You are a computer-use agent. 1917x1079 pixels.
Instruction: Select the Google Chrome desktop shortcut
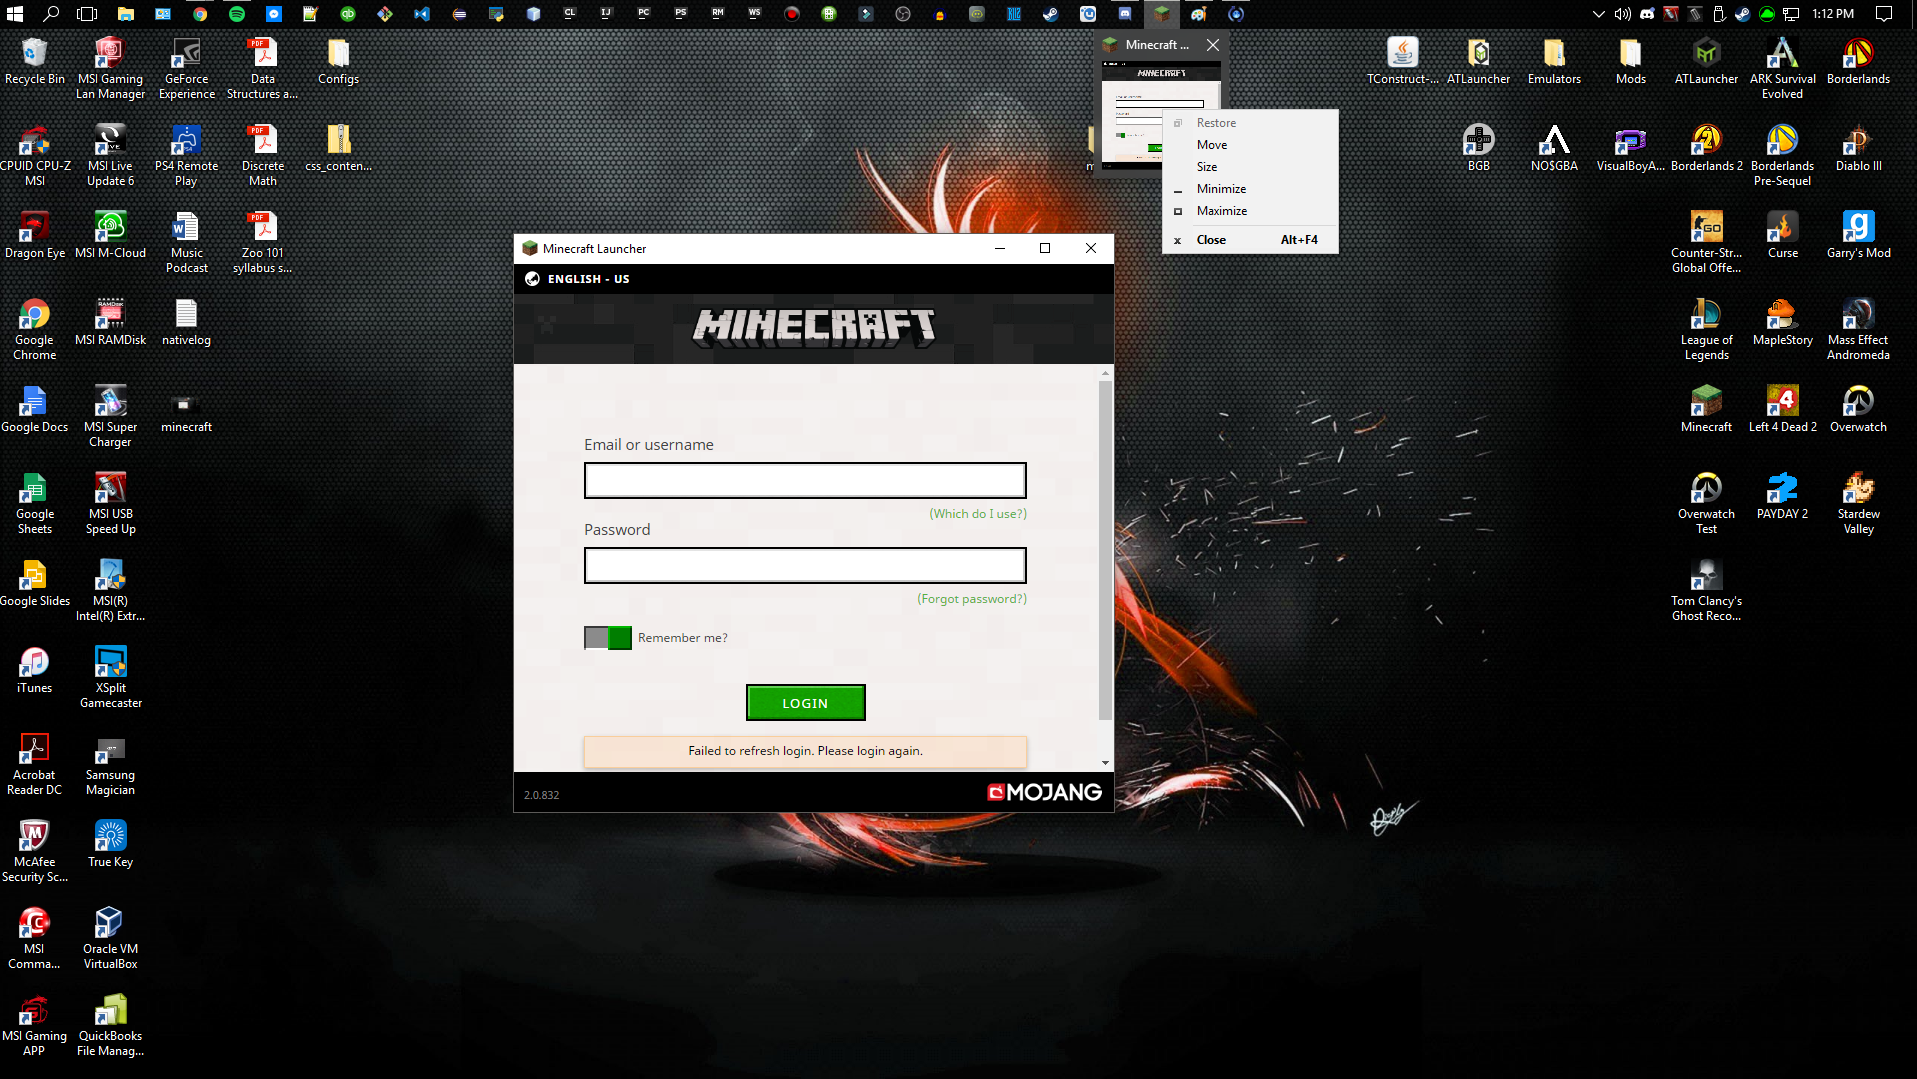click(x=35, y=329)
